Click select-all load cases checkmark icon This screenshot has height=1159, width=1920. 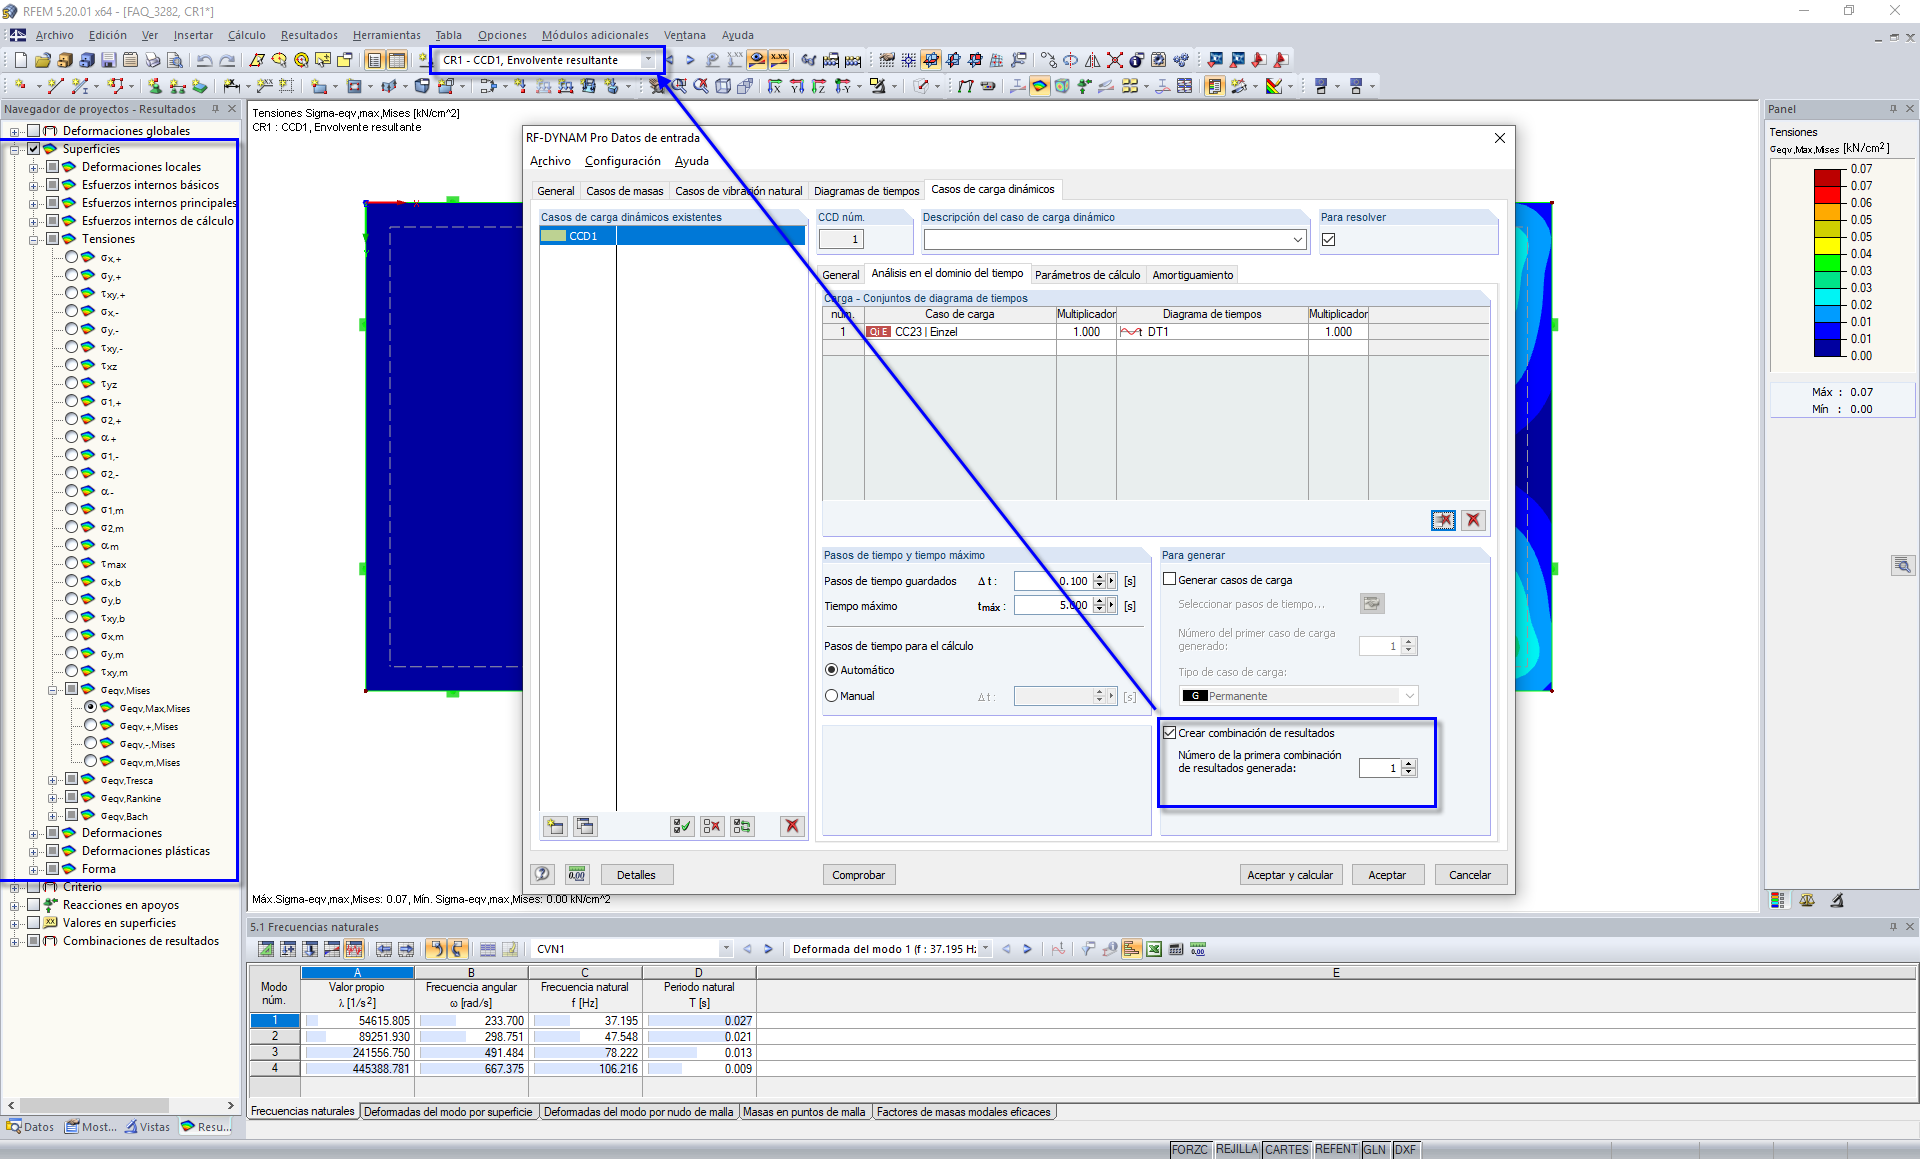point(682,826)
